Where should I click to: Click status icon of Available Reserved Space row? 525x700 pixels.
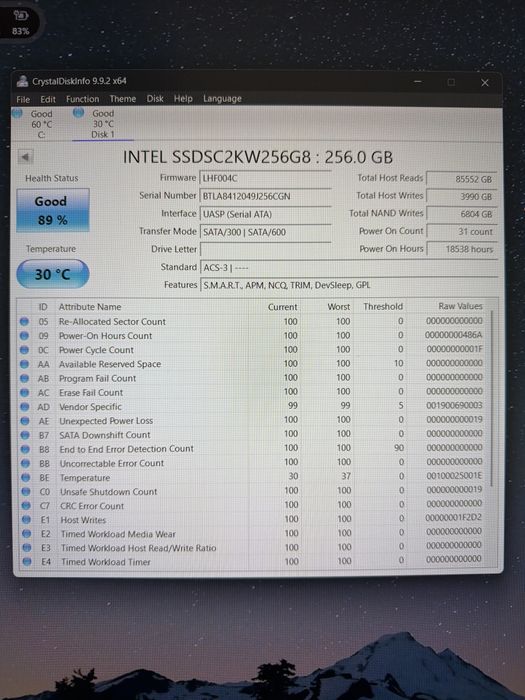click(x=25, y=364)
